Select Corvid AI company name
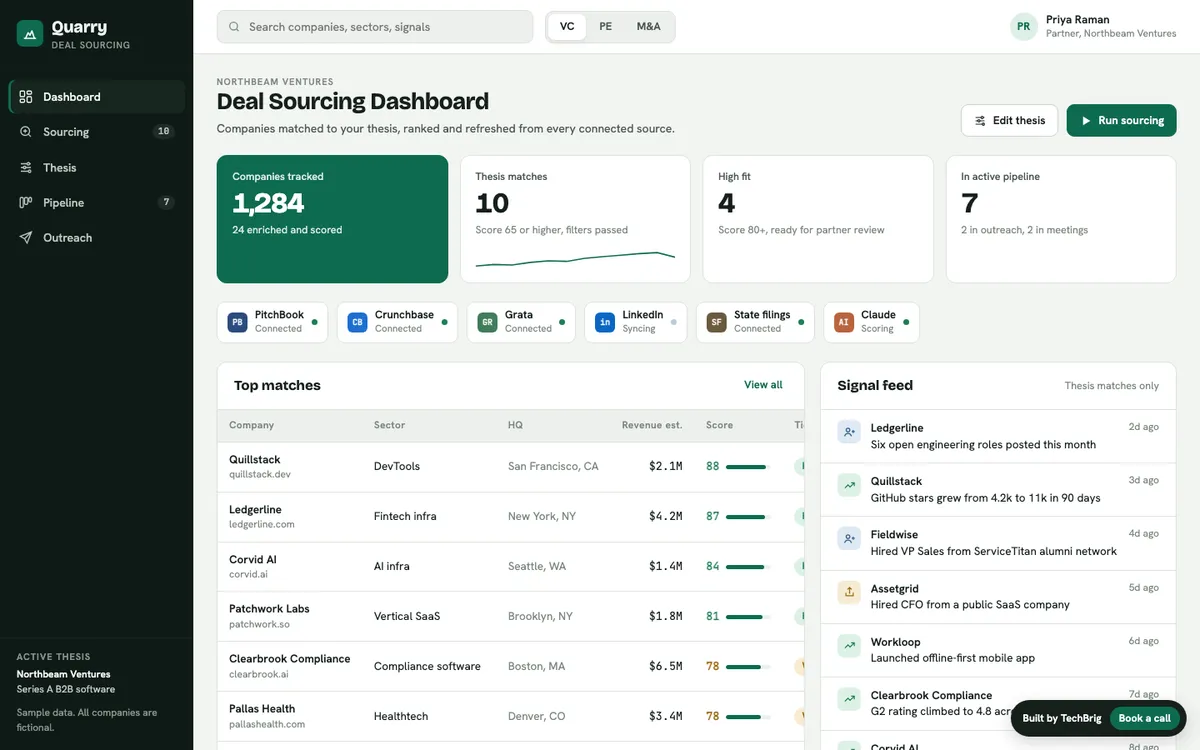 [x=253, y=559]
